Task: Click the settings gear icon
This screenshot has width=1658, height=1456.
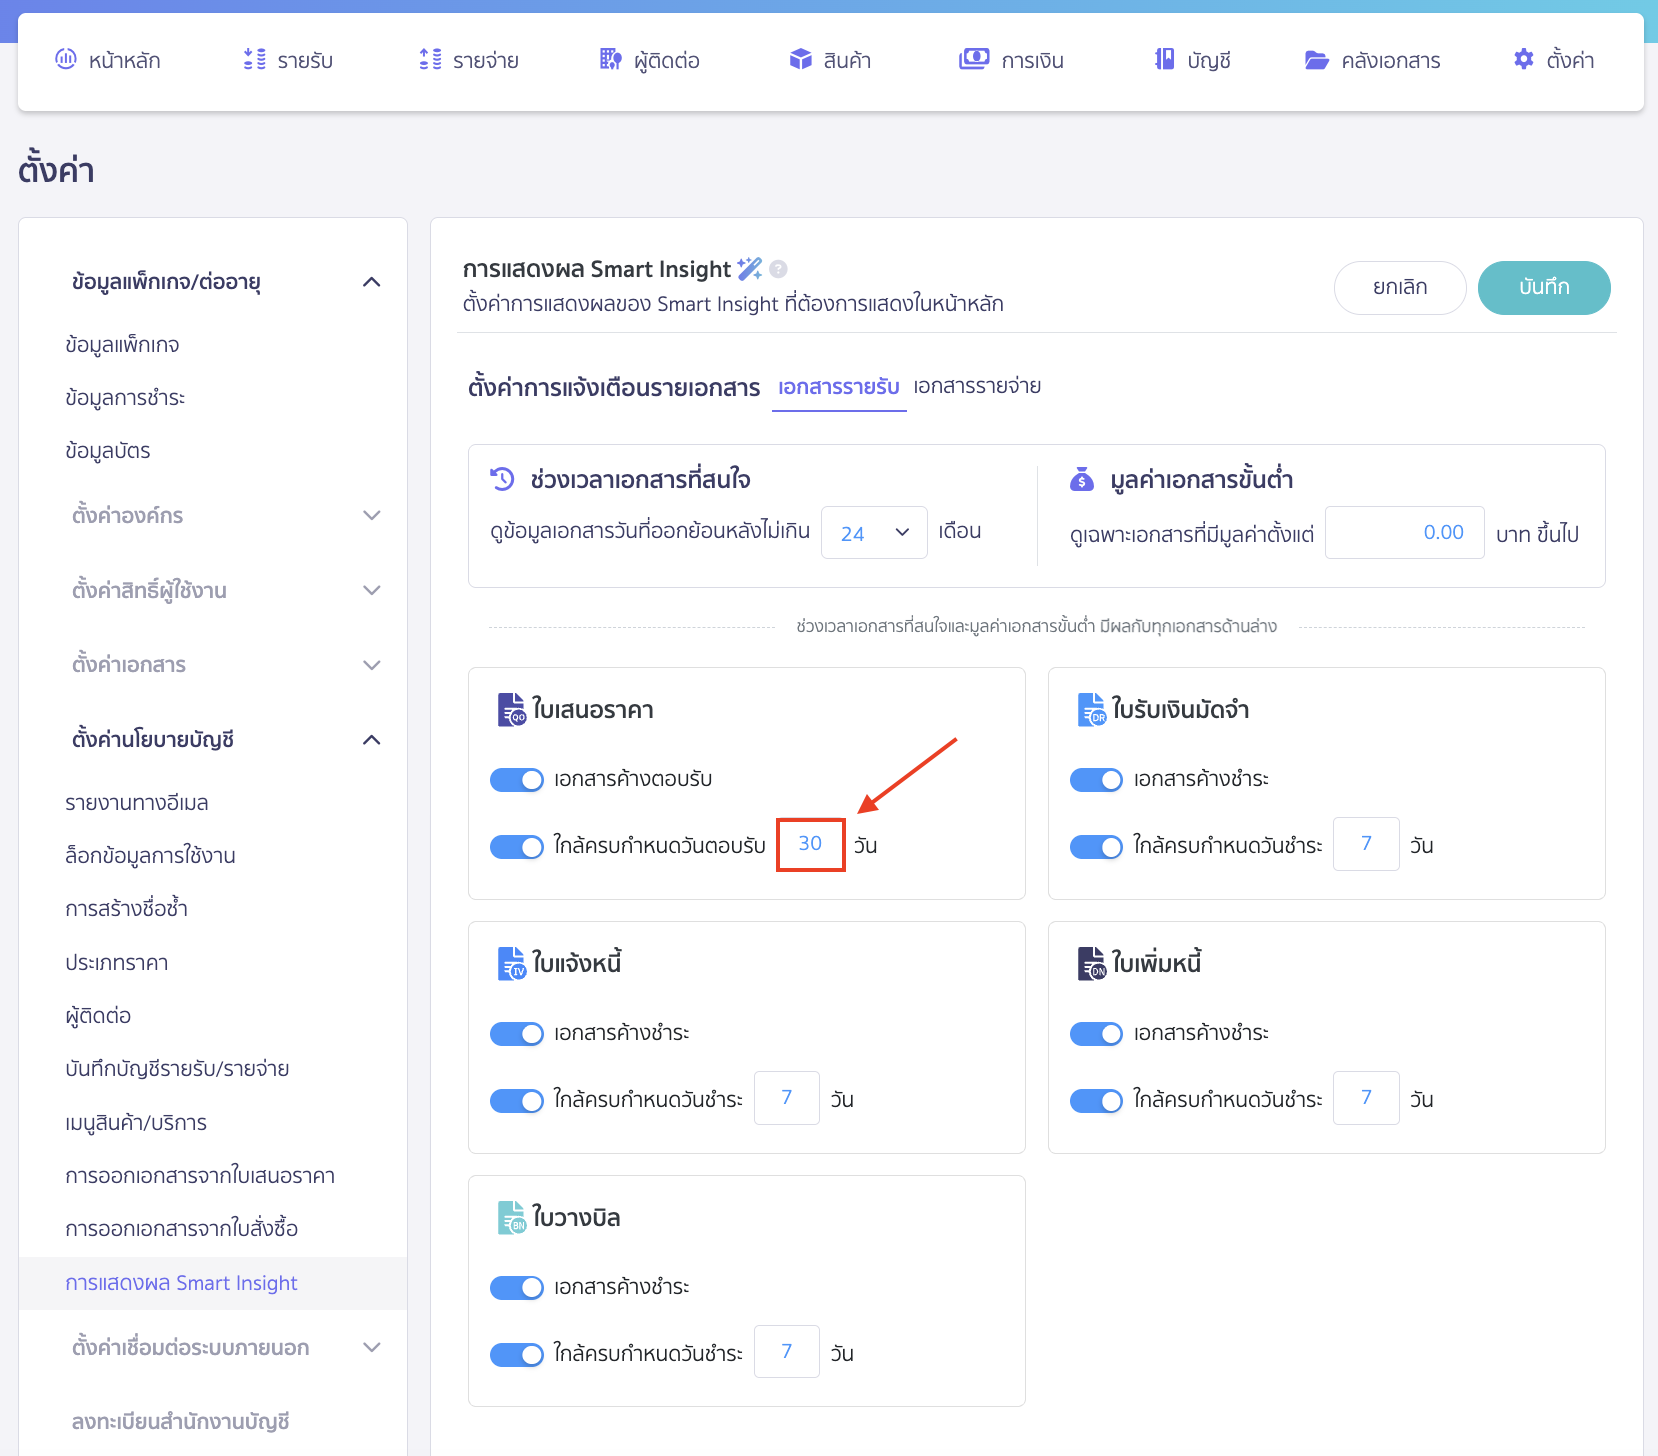Action: [1523, 59]
